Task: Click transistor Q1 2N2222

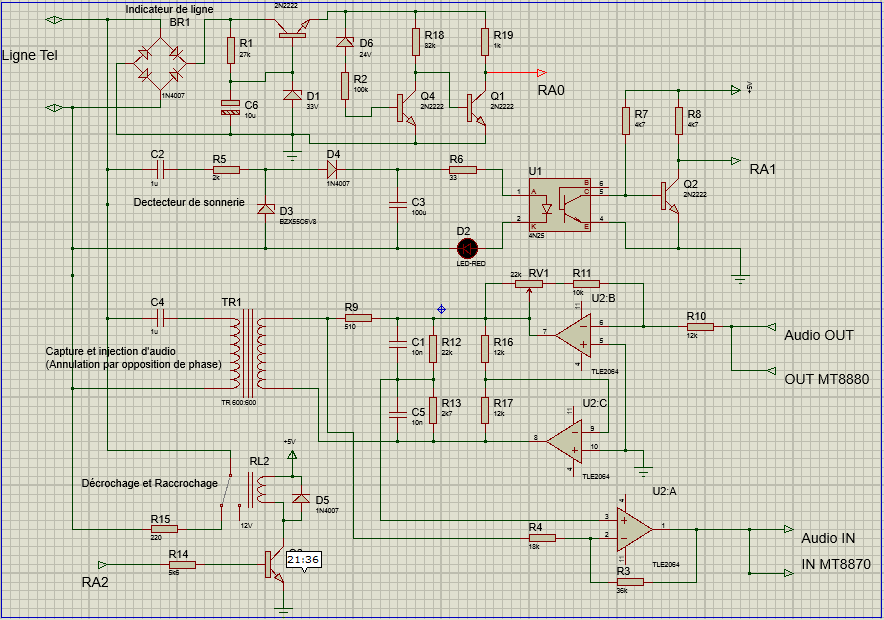Action: (476, 108)
